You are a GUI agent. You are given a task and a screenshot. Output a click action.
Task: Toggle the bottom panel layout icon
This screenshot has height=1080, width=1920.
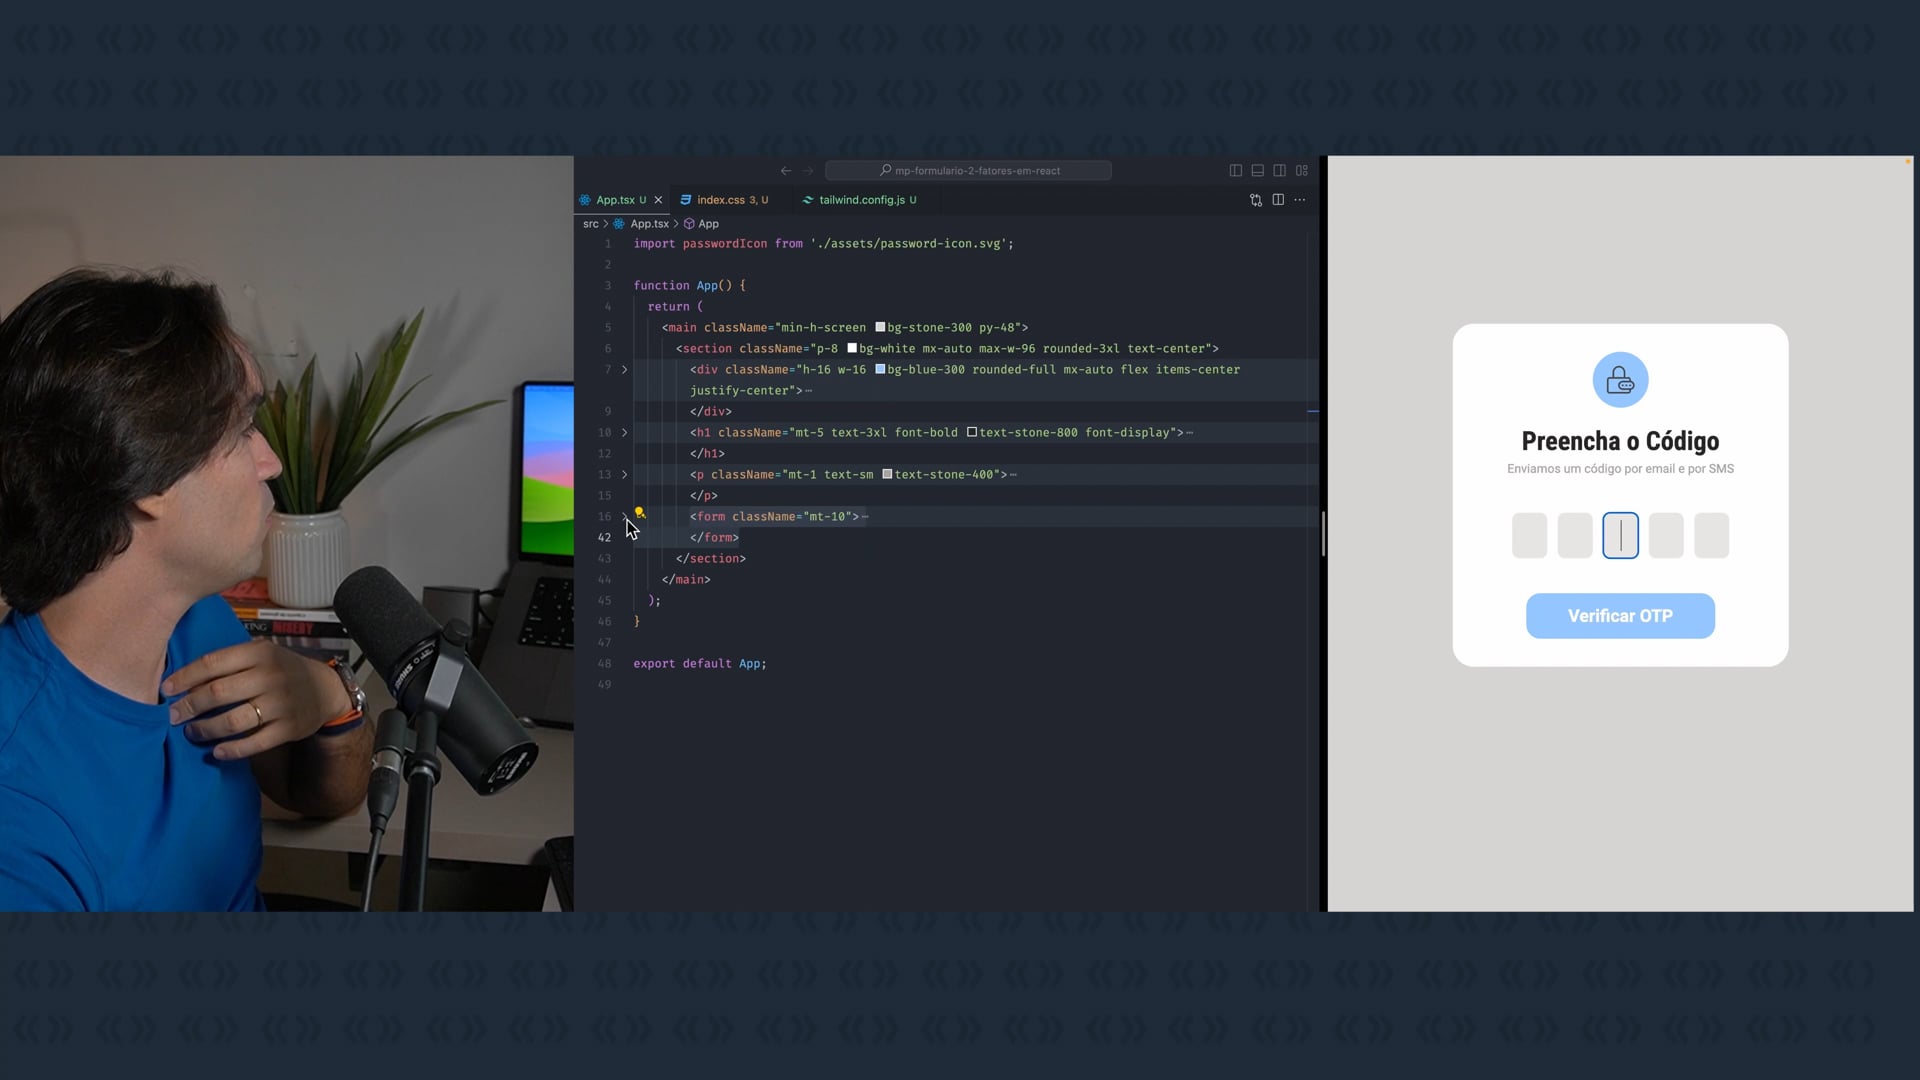[1257, 171]
